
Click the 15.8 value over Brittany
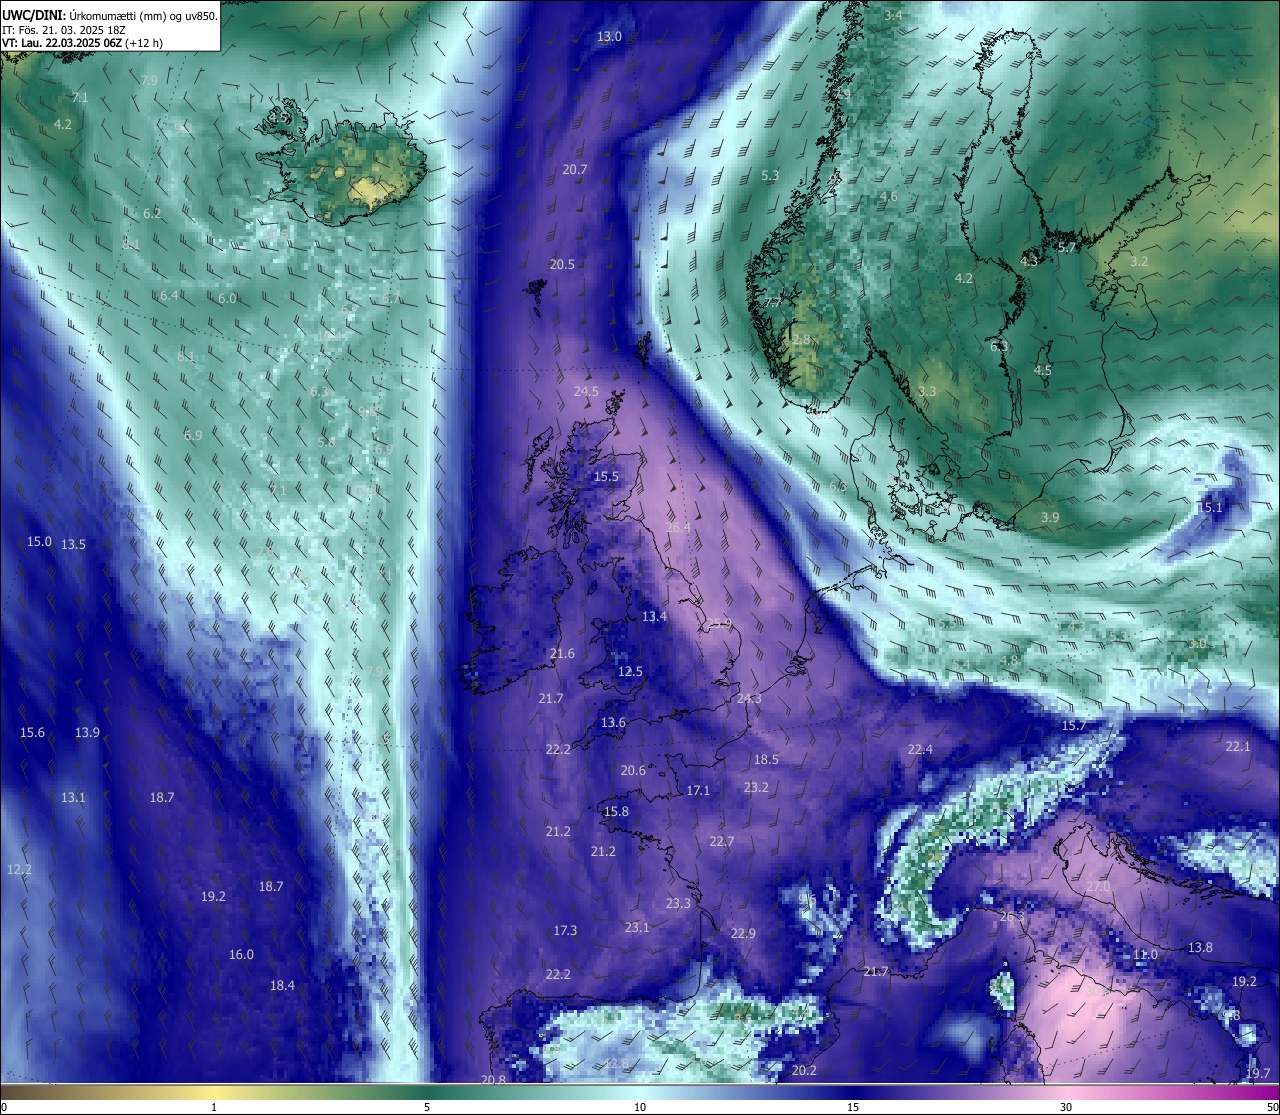pyautogui.click(x=616, y=811)
